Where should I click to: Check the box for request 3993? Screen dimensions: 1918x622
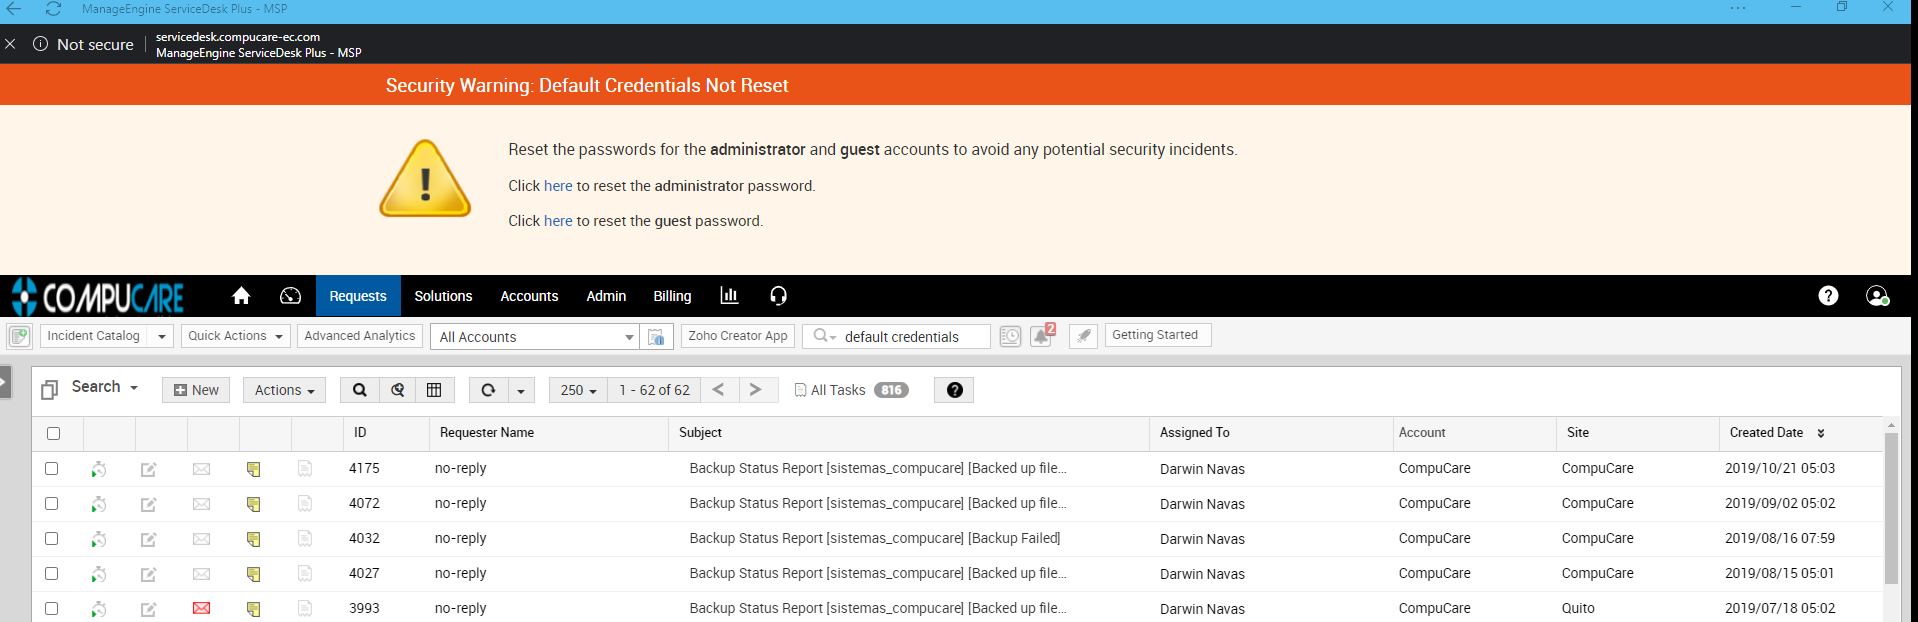pos(52,608)
